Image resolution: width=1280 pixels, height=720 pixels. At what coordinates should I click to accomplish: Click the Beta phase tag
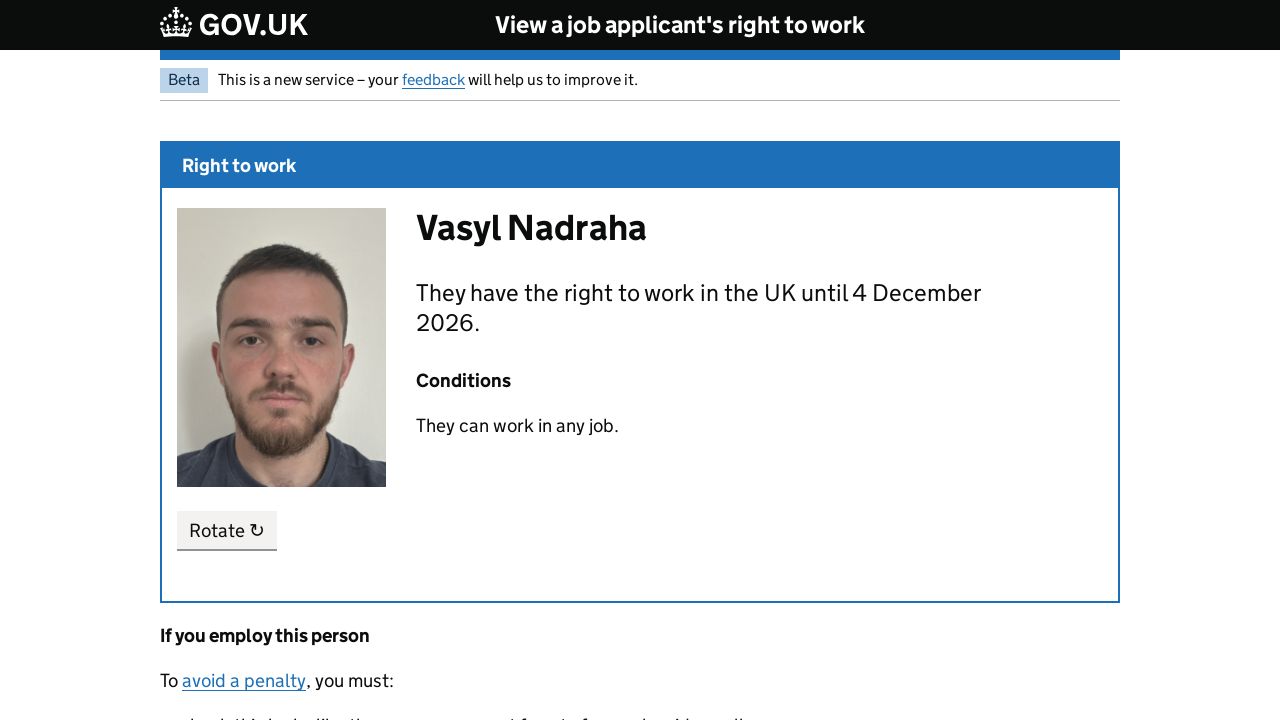click(184, 80)
